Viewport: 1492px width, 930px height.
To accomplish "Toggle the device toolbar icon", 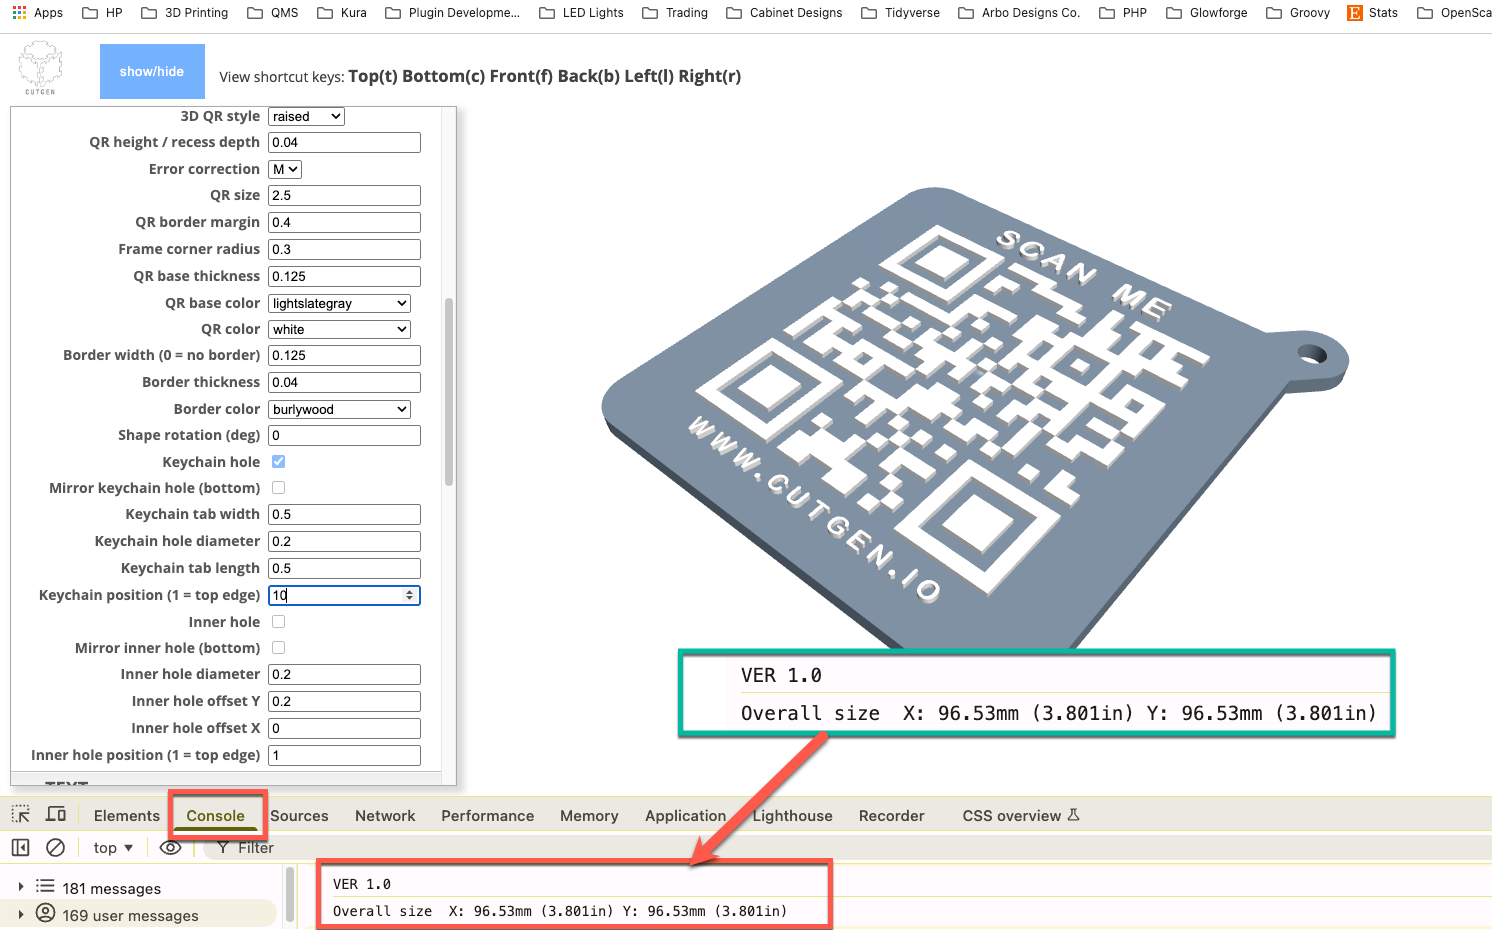I will pyautogui.click(x=56, y=814).
